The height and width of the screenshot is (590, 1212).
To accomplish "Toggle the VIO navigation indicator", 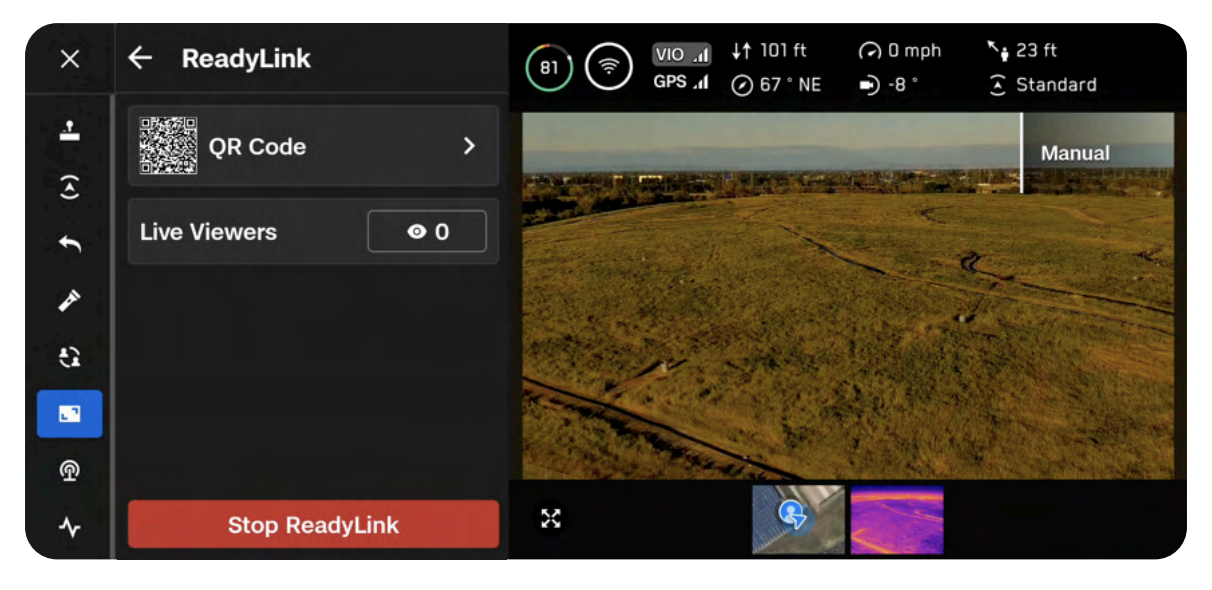I will 681,54.
